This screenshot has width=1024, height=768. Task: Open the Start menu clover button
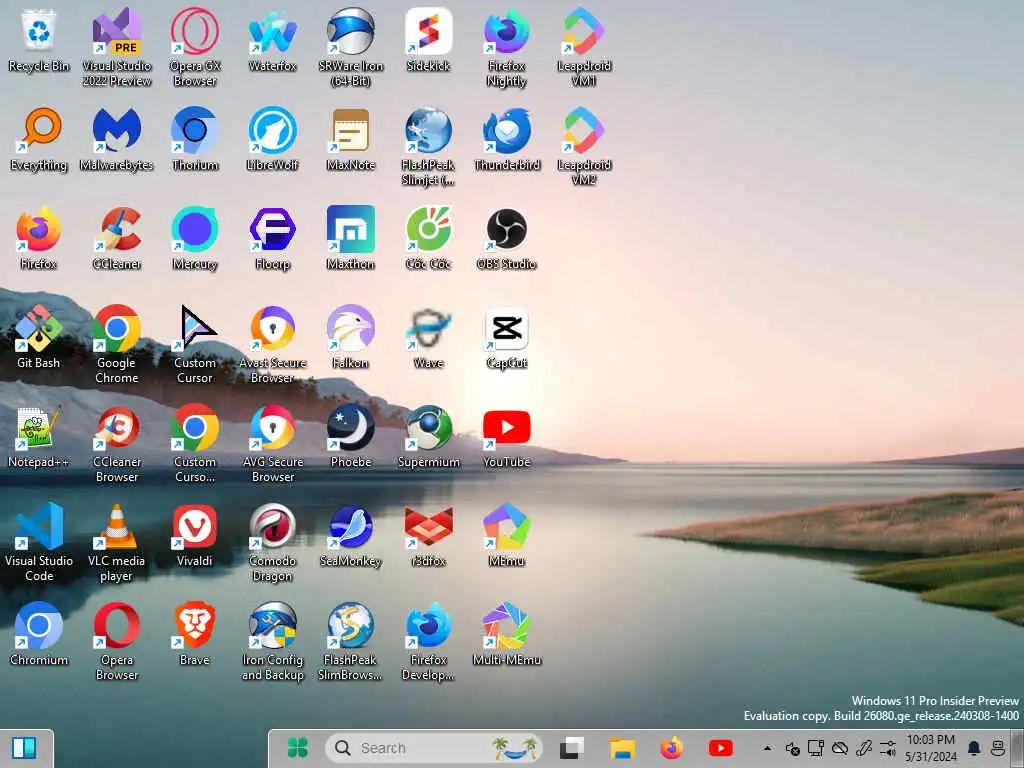click(298, 748)
